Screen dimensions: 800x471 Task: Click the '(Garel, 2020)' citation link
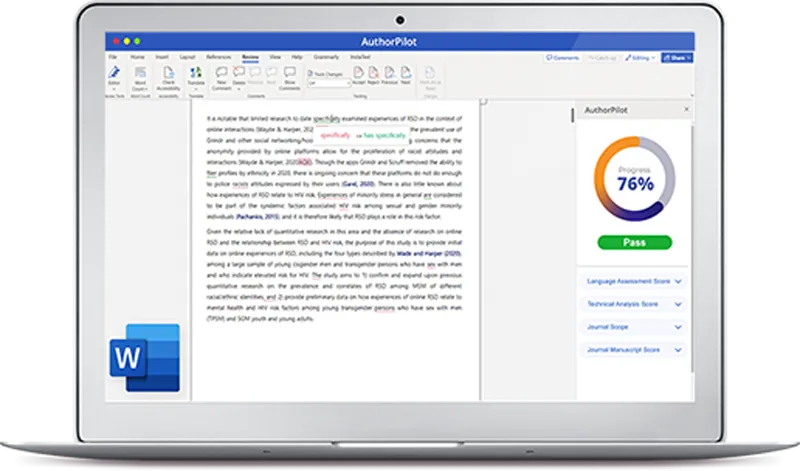click(x=358, y=184)
